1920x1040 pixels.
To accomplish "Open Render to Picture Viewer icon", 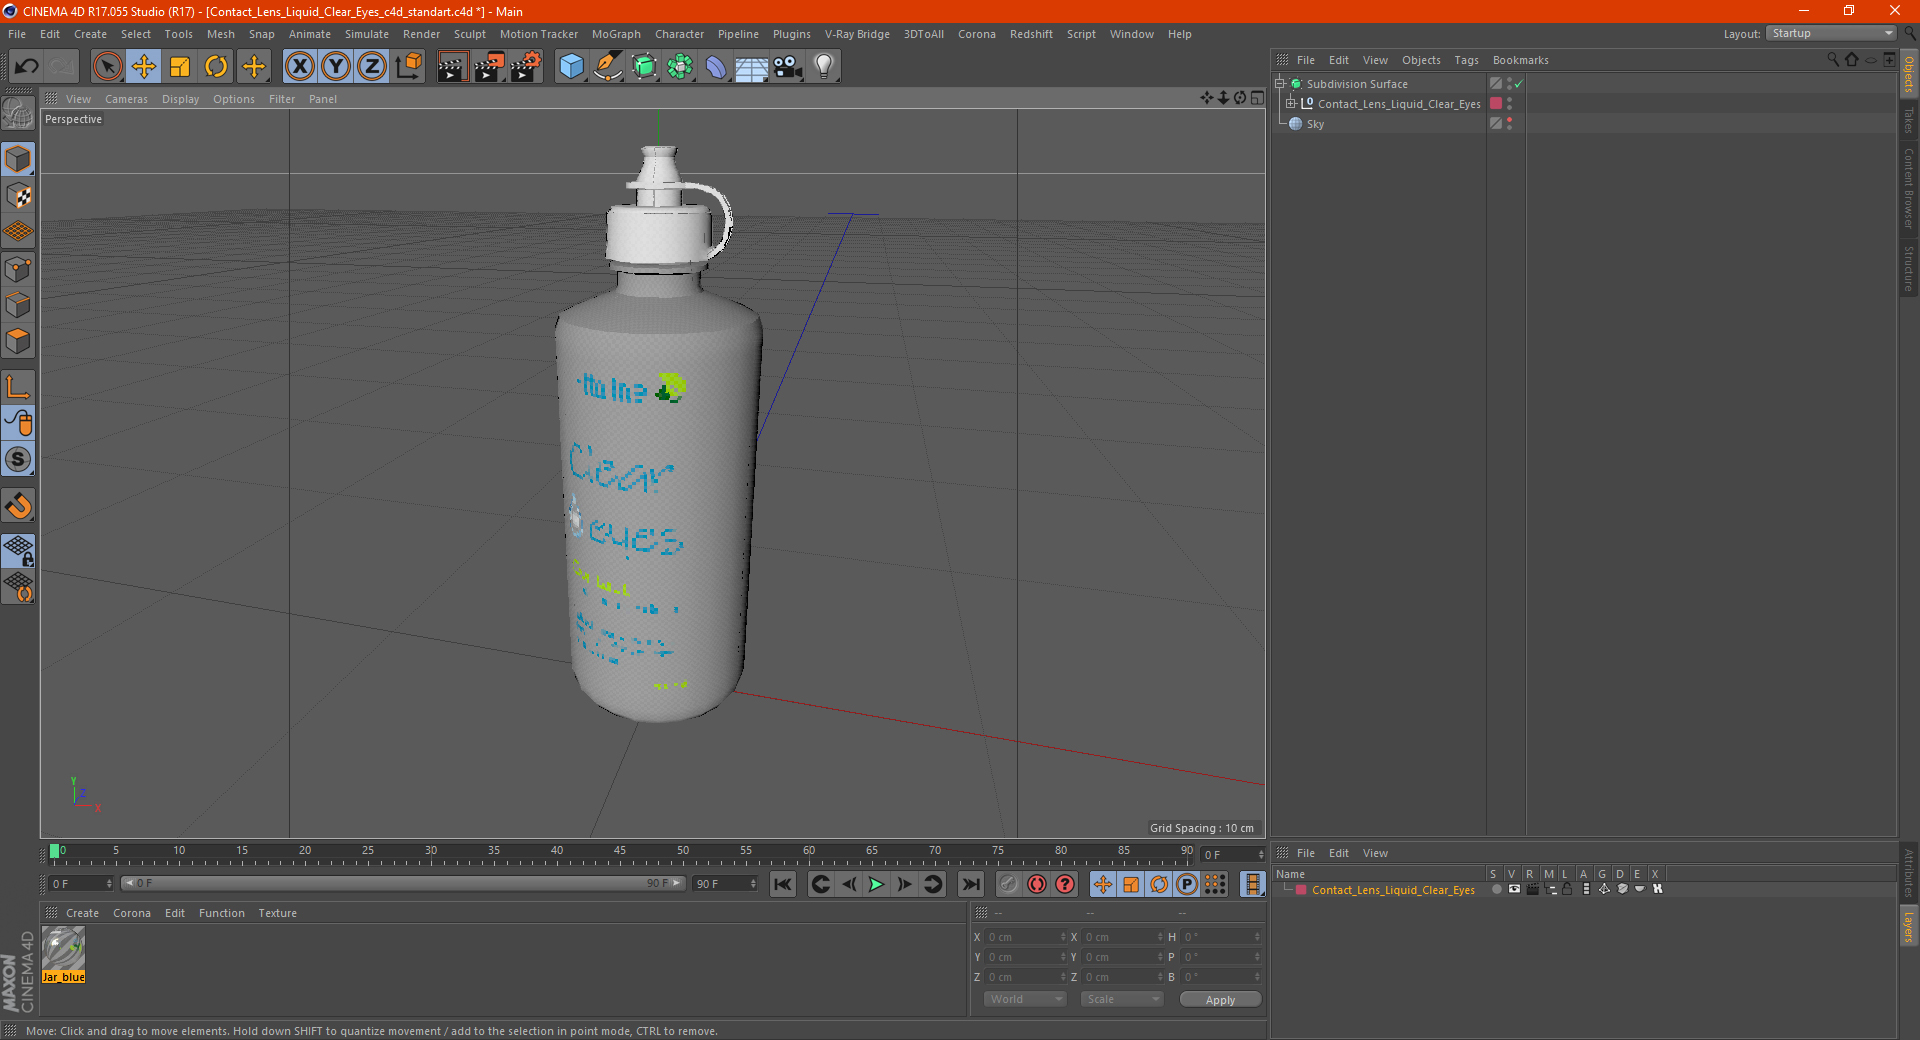I will 489,67.
